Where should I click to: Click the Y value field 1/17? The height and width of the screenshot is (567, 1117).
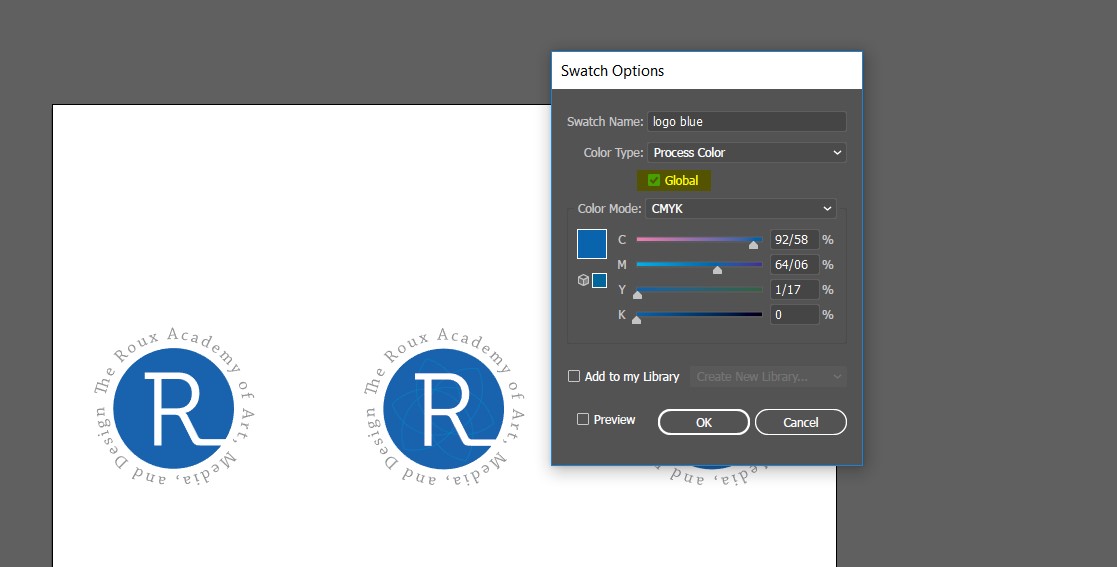(794, 290)
